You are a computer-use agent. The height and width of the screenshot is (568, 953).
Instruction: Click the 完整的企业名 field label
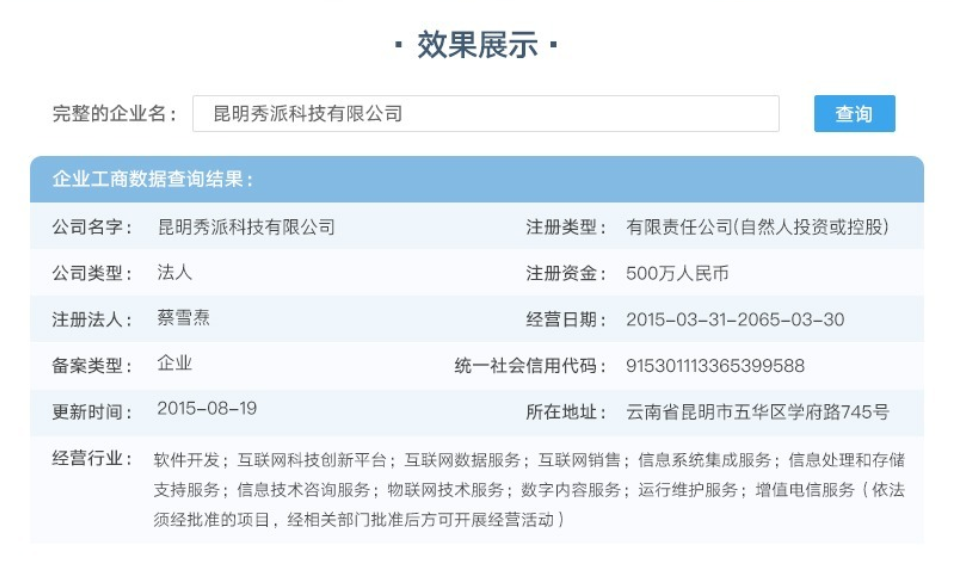click(x=114, y=114)
